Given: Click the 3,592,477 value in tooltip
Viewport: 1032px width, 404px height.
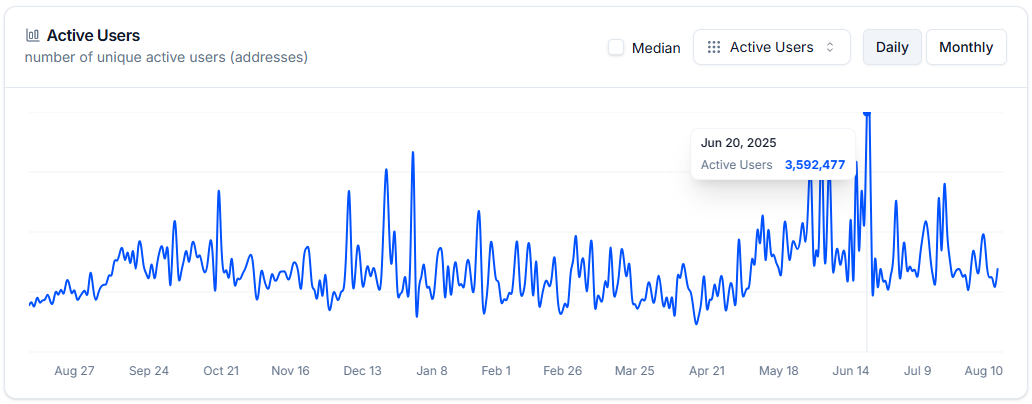Looking at the screenshot, I should [814, 165].
